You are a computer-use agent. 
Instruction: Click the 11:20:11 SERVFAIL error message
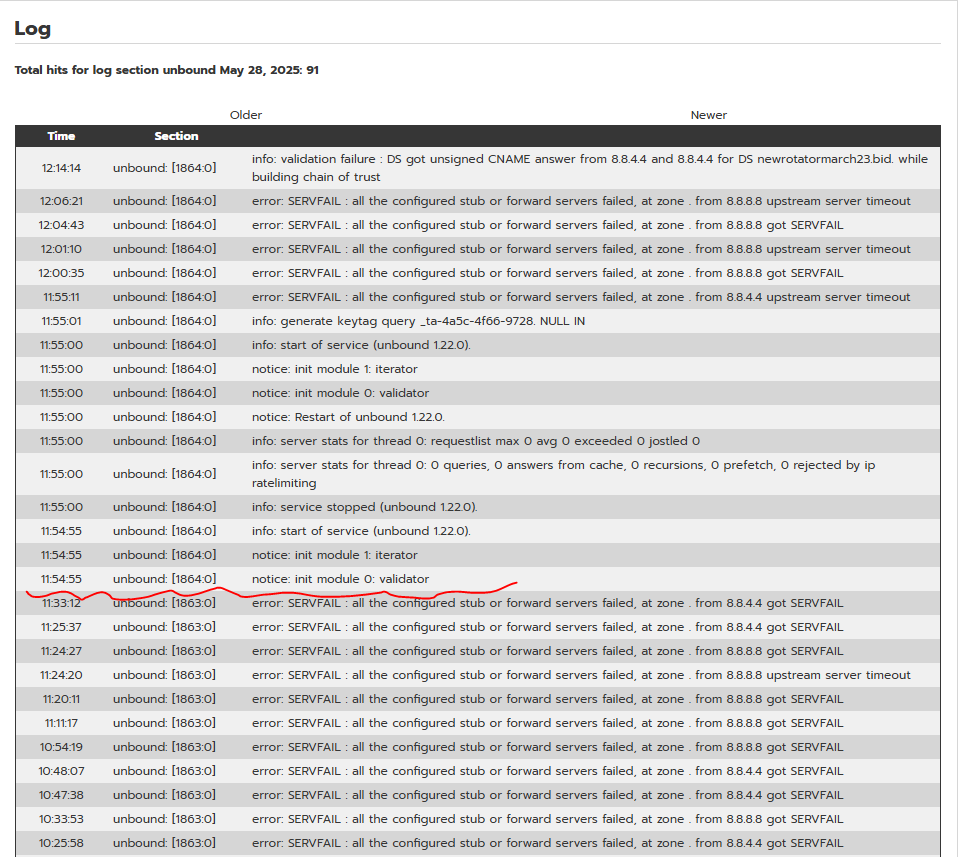click(x=547, y=699)
